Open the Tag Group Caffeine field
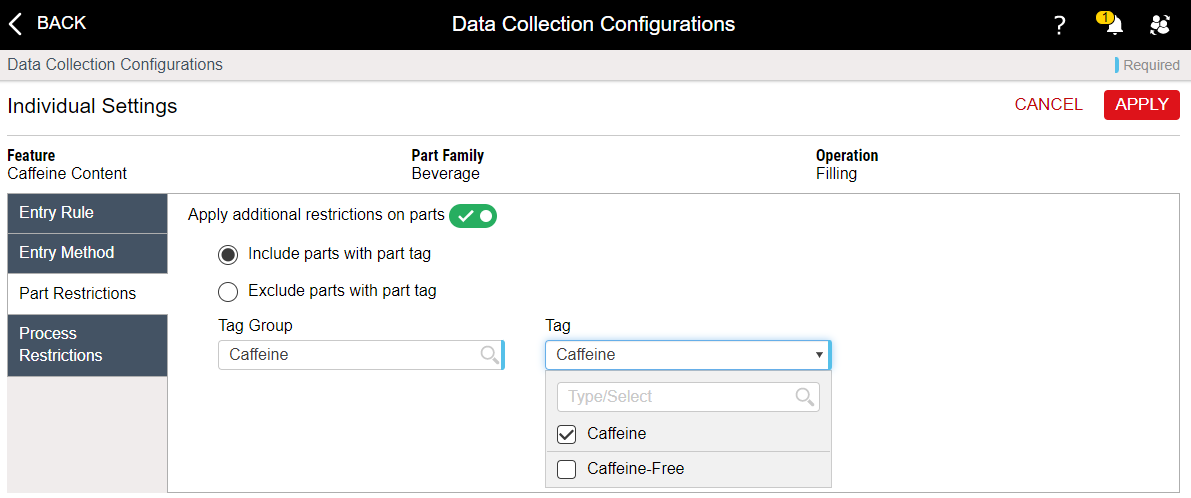 (361, 355)
